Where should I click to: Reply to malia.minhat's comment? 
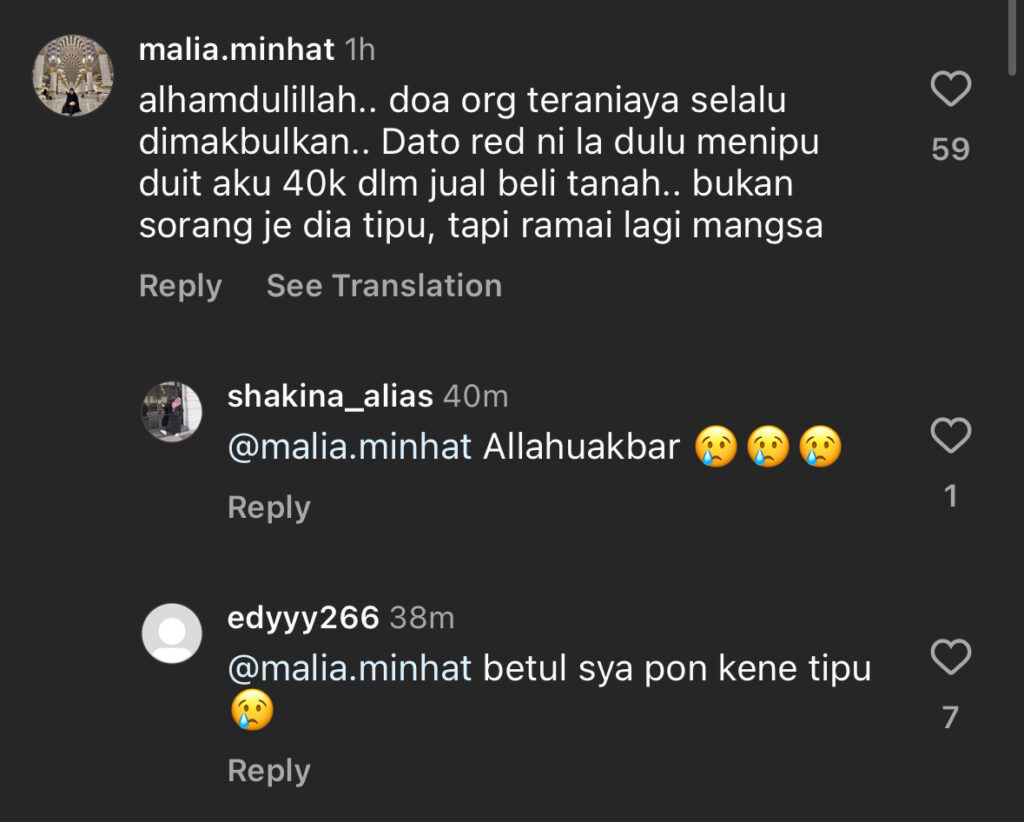click(180, 286)
